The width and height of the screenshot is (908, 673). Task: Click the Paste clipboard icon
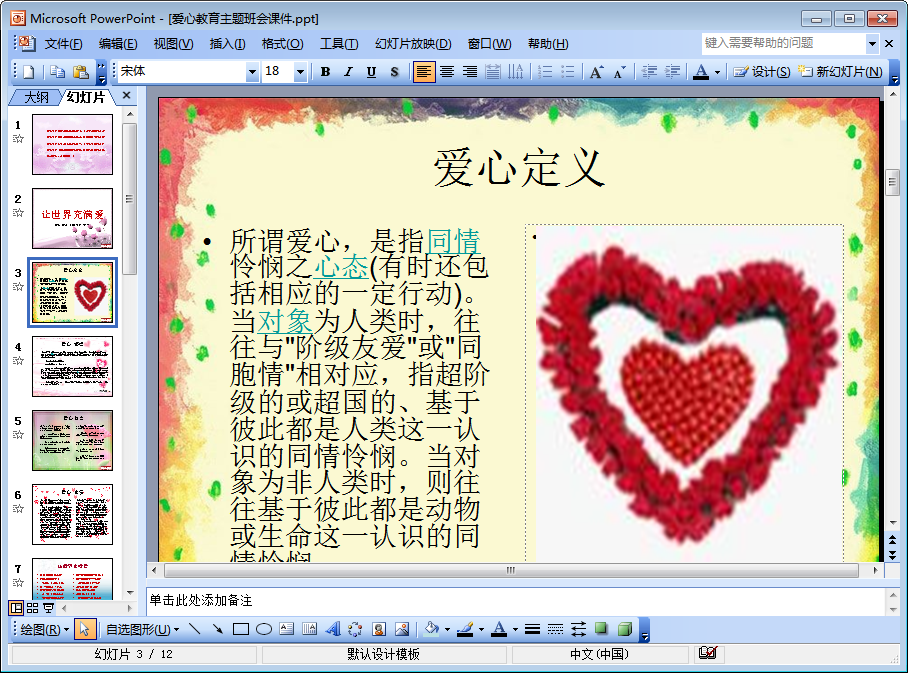pos(80,72)
